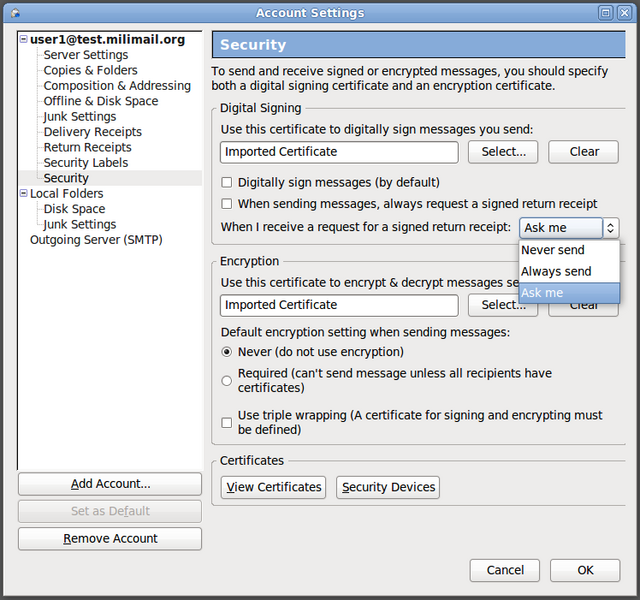Viewport: 640px width, 600px height.
Task: Open Security Devices
Action: (388, 487)
